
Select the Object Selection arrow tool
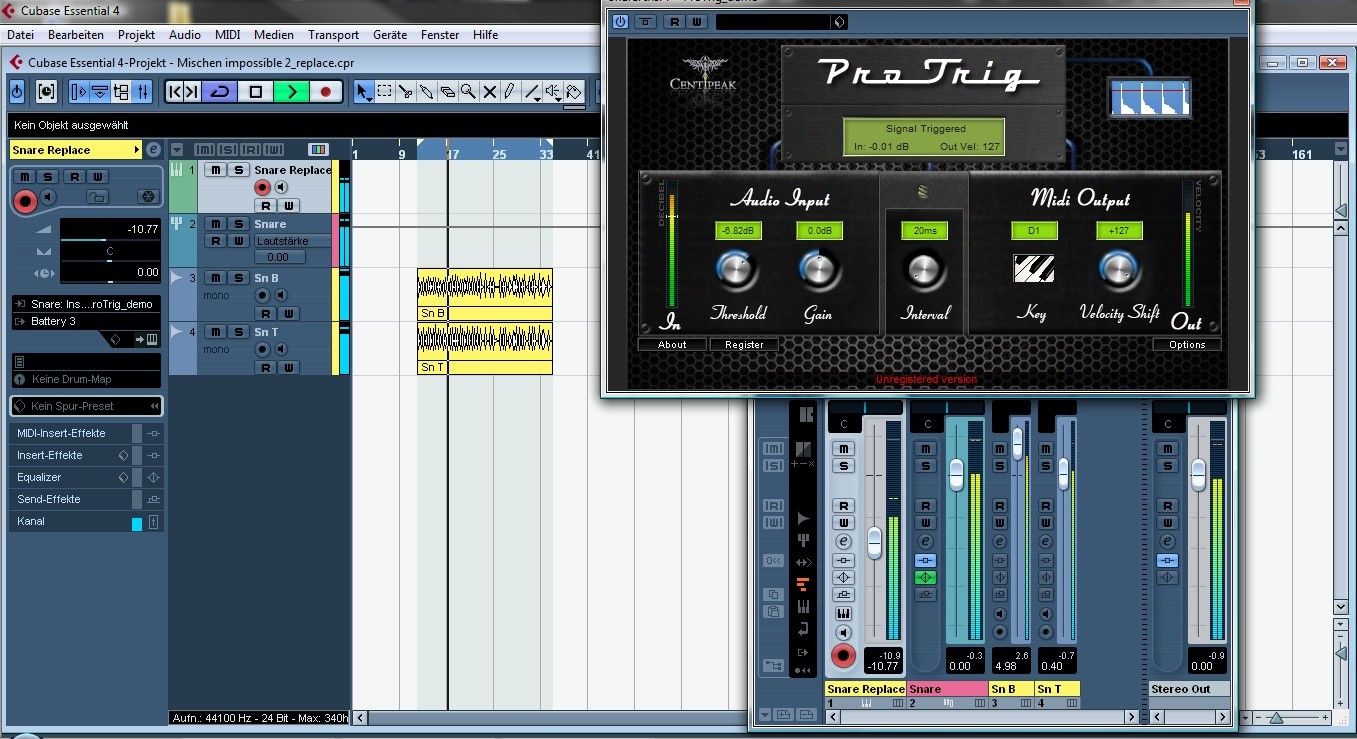pos(364,92)
